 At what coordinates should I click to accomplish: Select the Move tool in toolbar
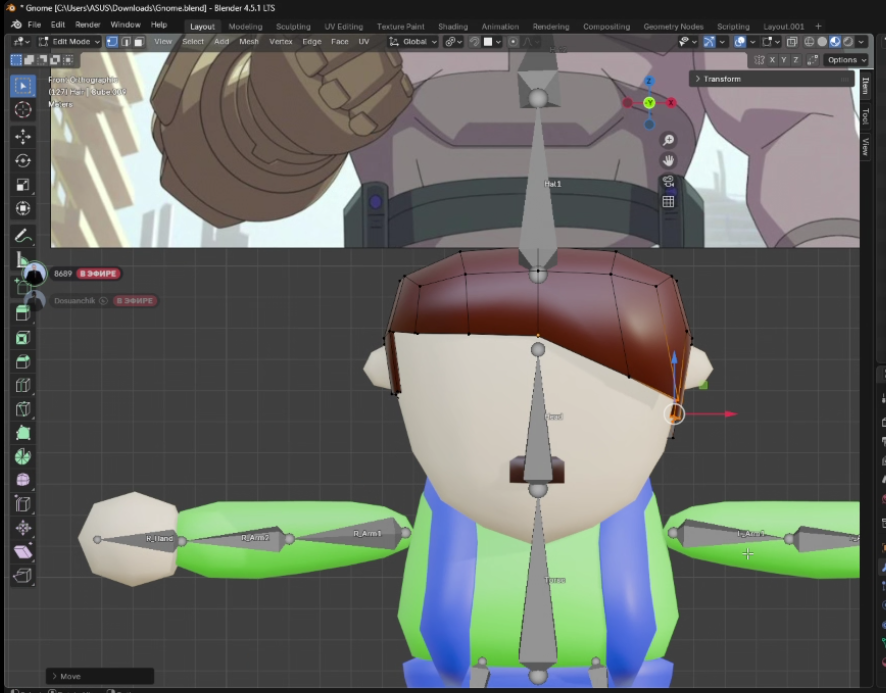point(23,135)
